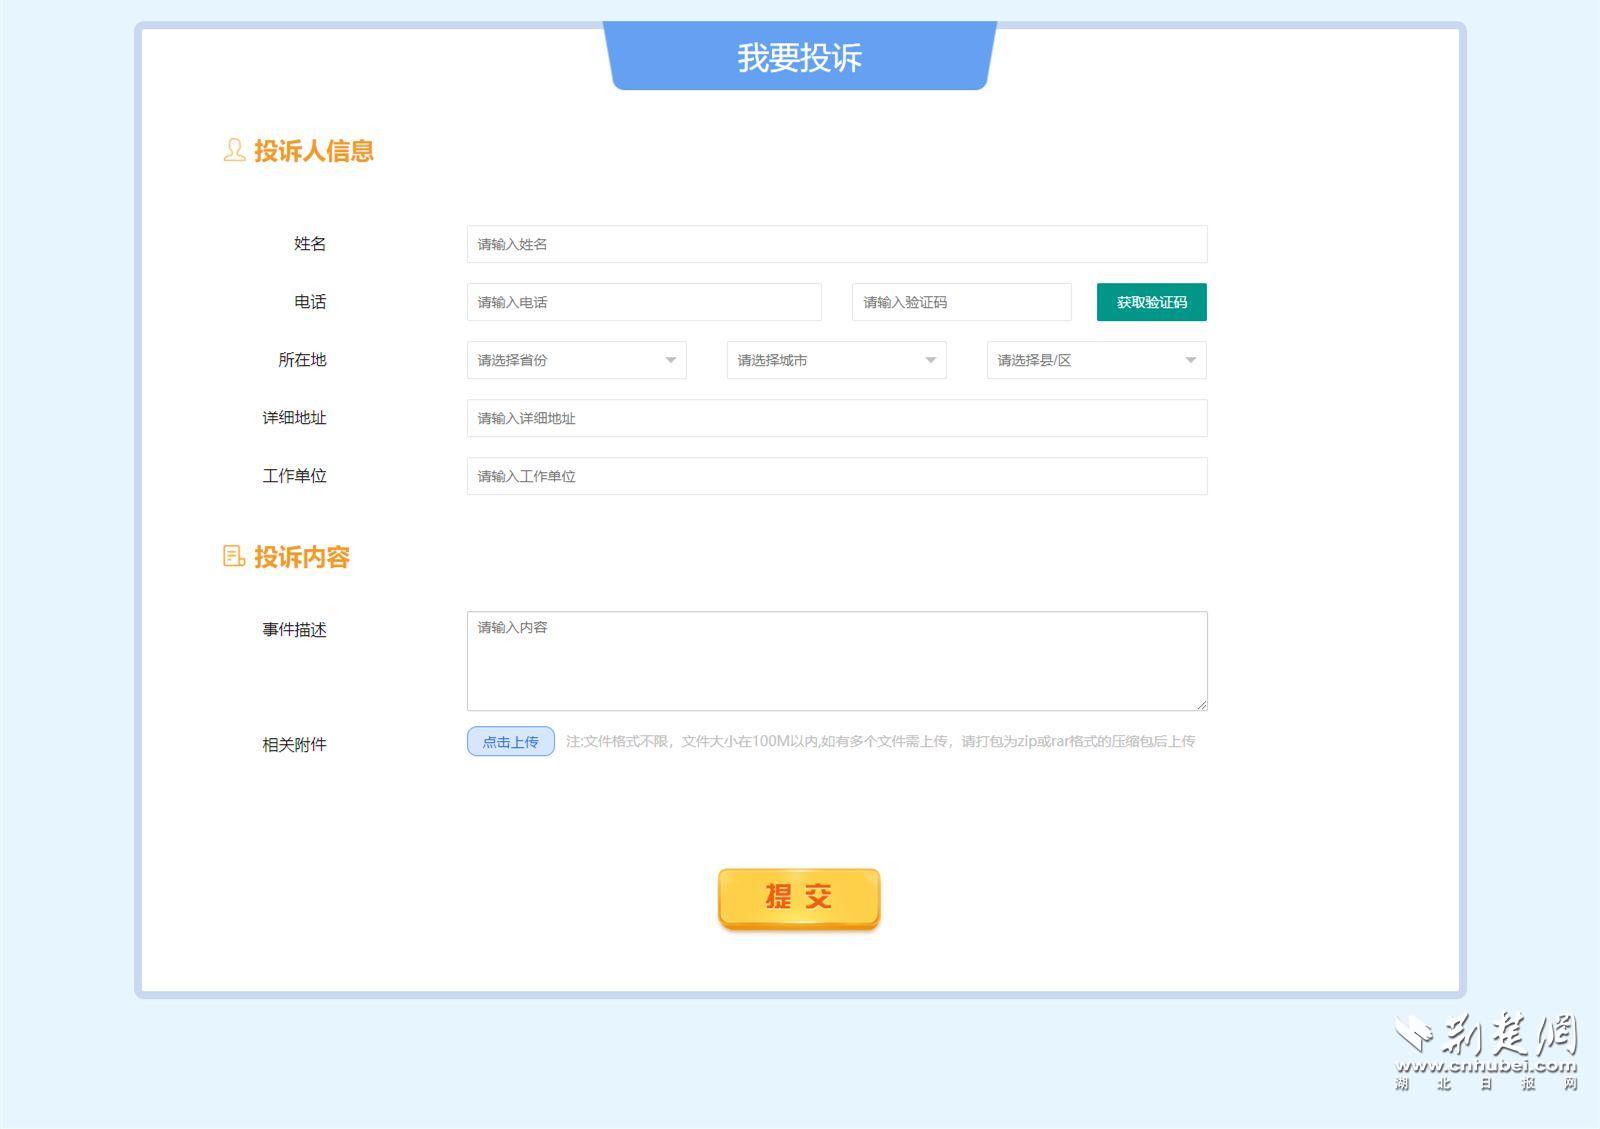Click the 我要投诉 header banner
1600x1129 pixels.
click(x=799, y=57)
